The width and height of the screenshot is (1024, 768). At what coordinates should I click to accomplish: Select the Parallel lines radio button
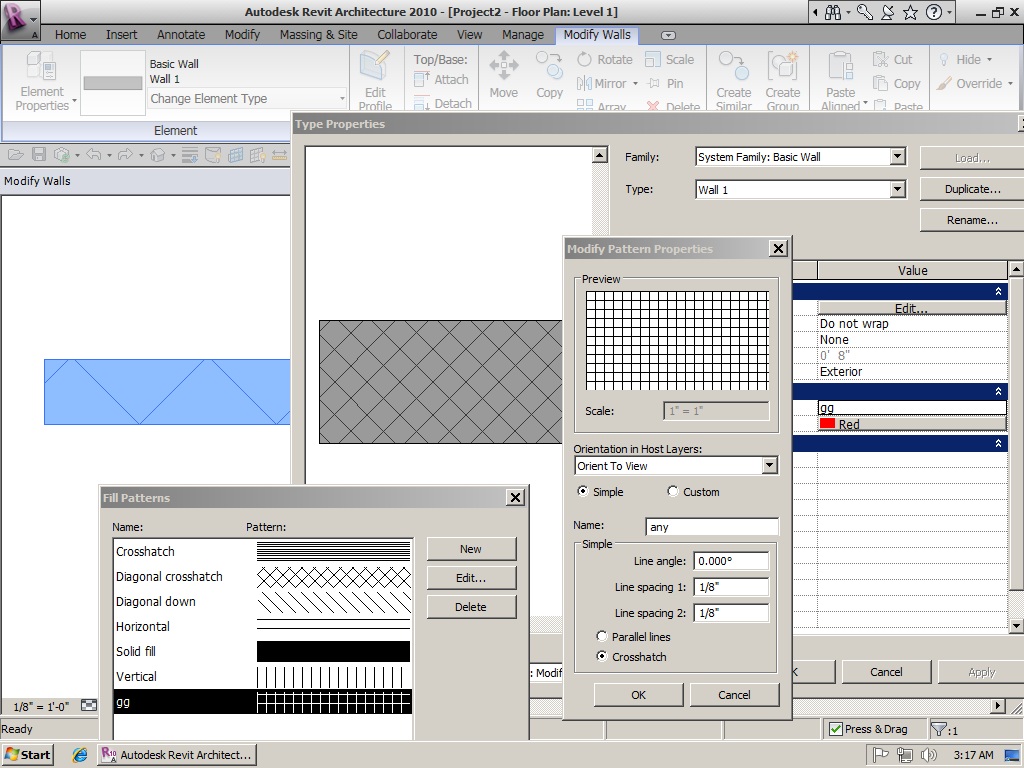click(x=601, y=636)
